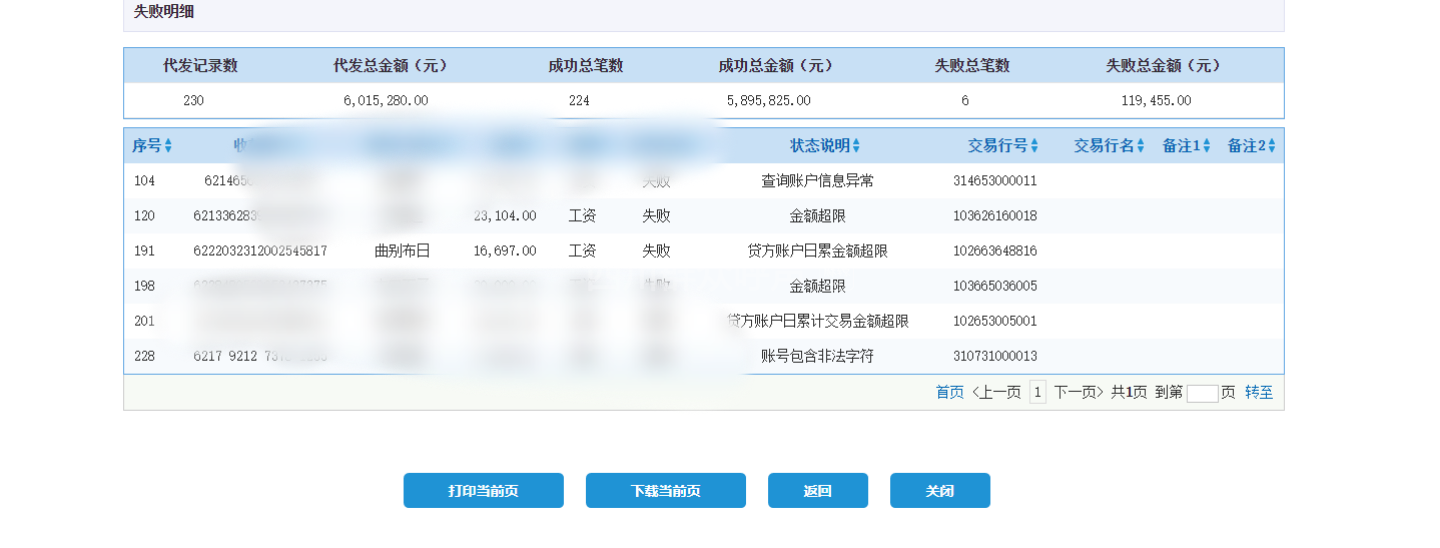Click sort arrows beside 备注2 header

(x=1272, y=146)
